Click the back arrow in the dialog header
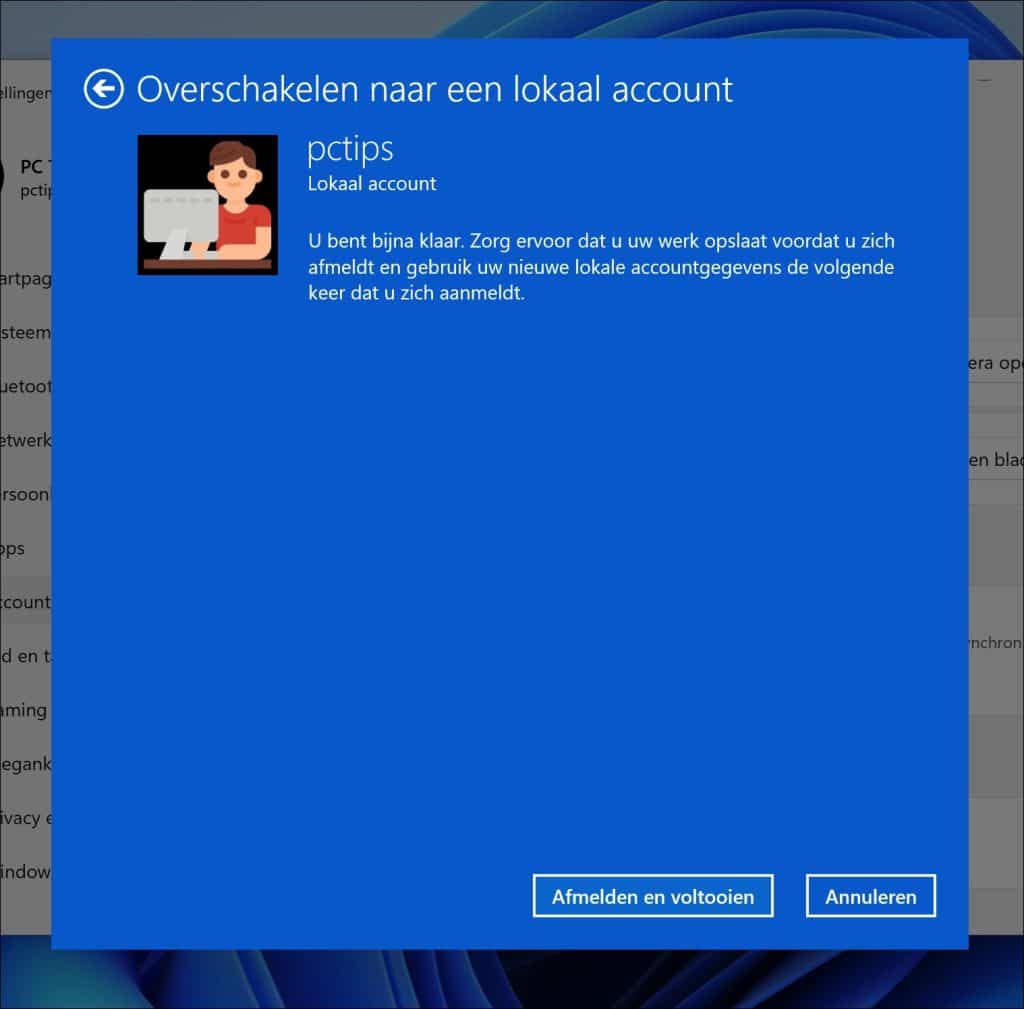 [102, 88]
